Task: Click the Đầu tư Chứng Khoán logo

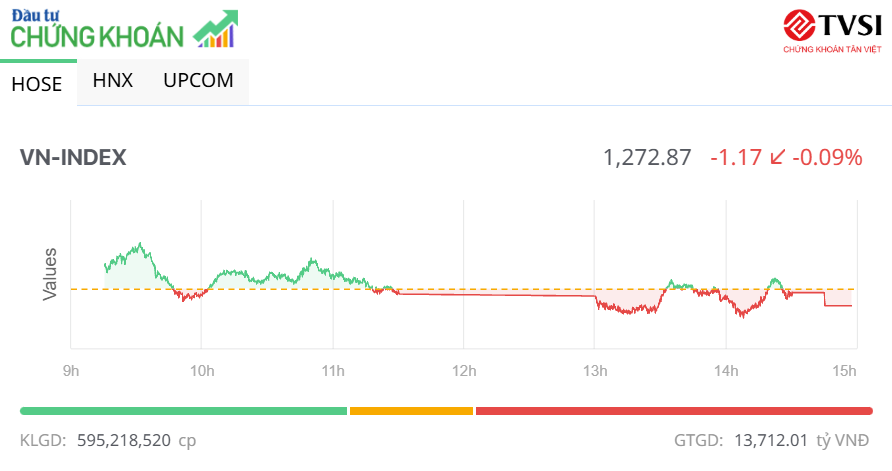Action: tap(98, 29)
